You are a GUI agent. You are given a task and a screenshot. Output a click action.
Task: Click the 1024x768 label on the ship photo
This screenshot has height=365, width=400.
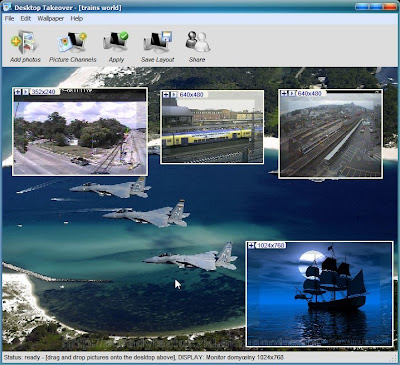coord(271,245)
